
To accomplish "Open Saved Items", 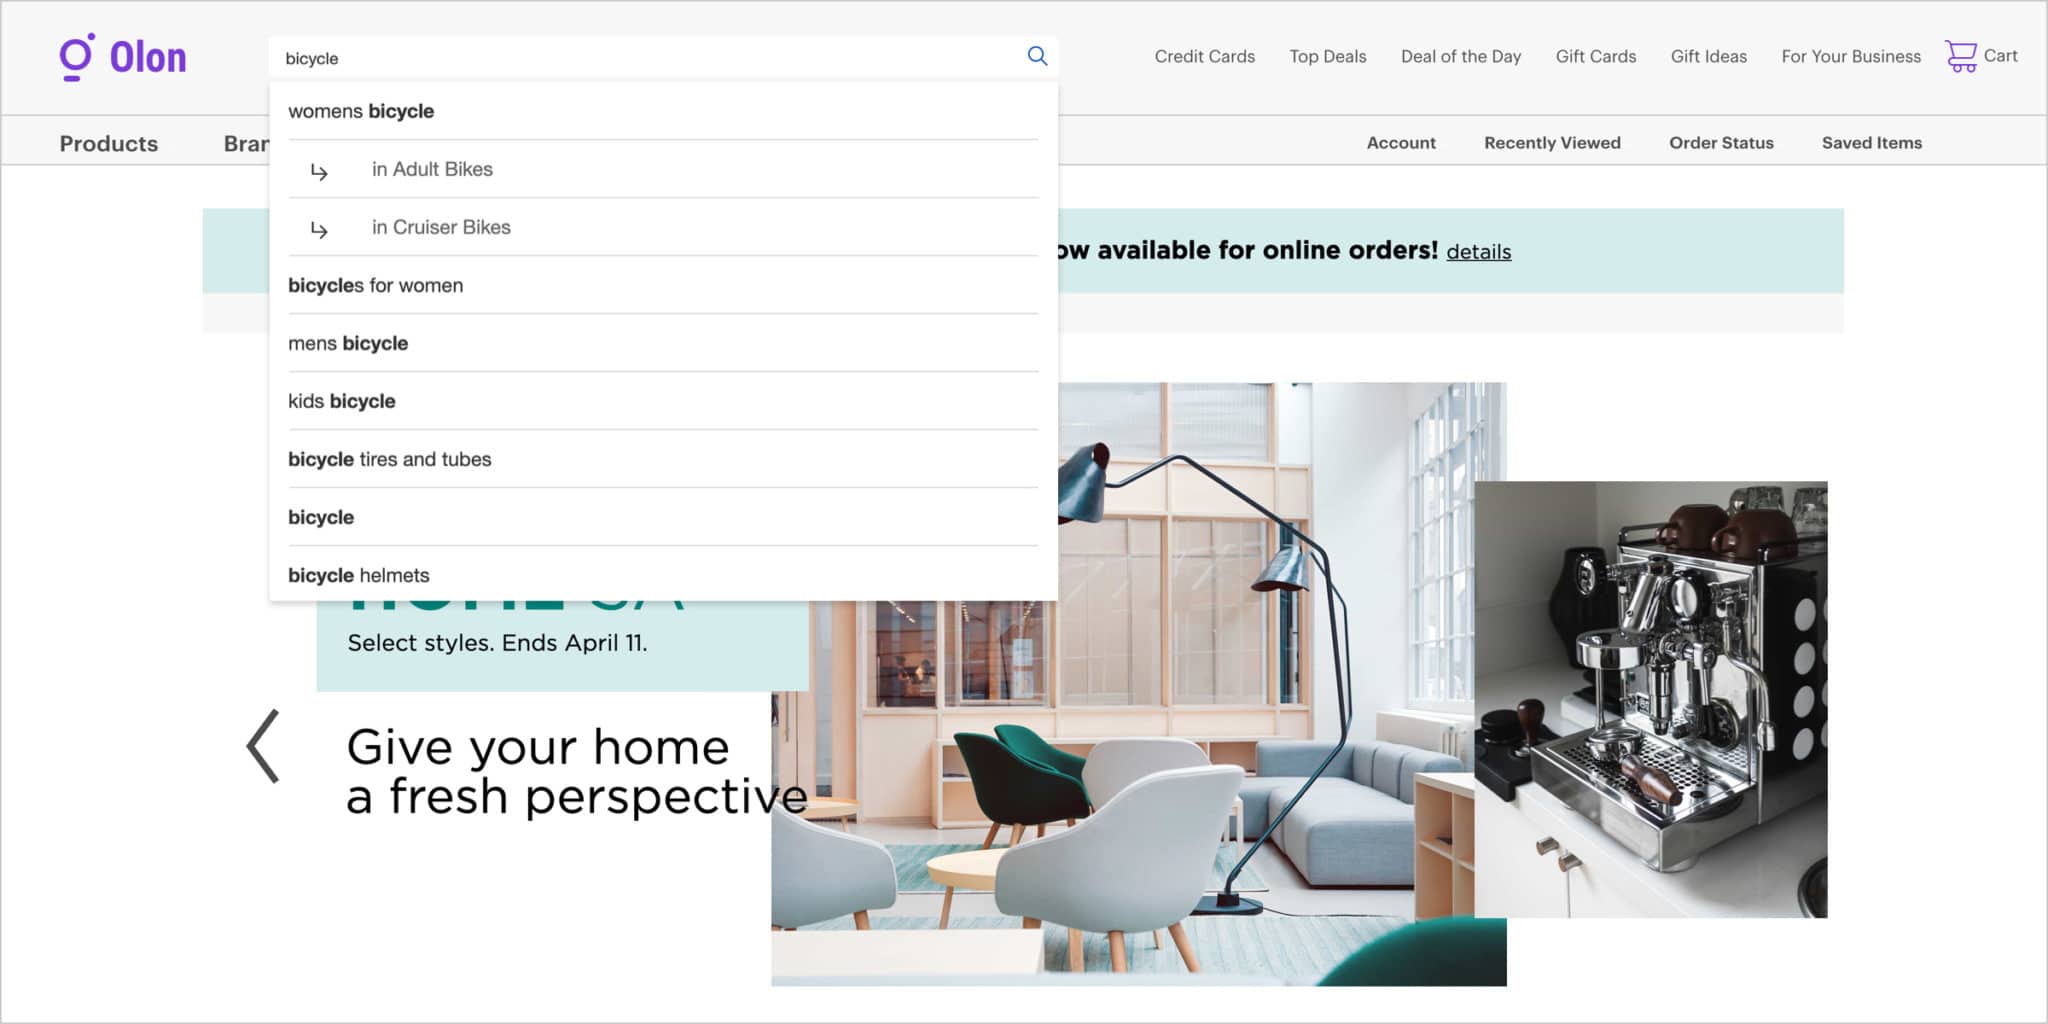I will [1871, 143].
